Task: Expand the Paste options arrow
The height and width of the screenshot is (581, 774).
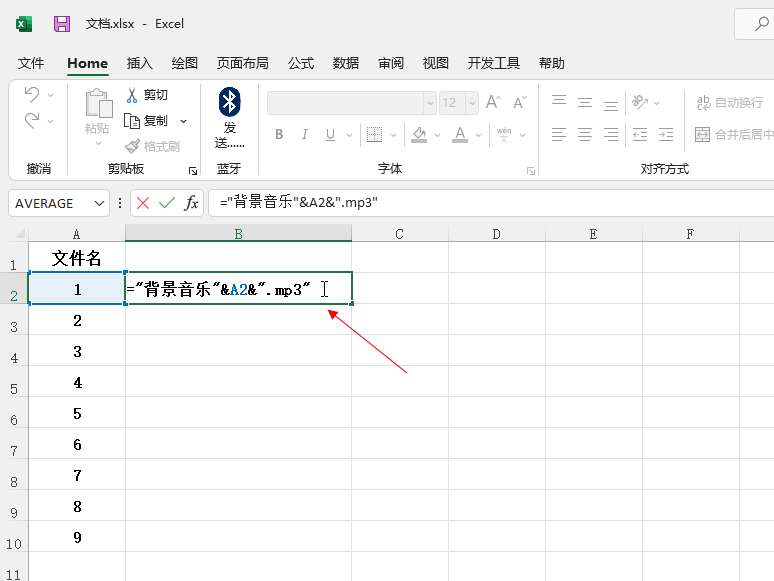Action: tap(99, 143)
